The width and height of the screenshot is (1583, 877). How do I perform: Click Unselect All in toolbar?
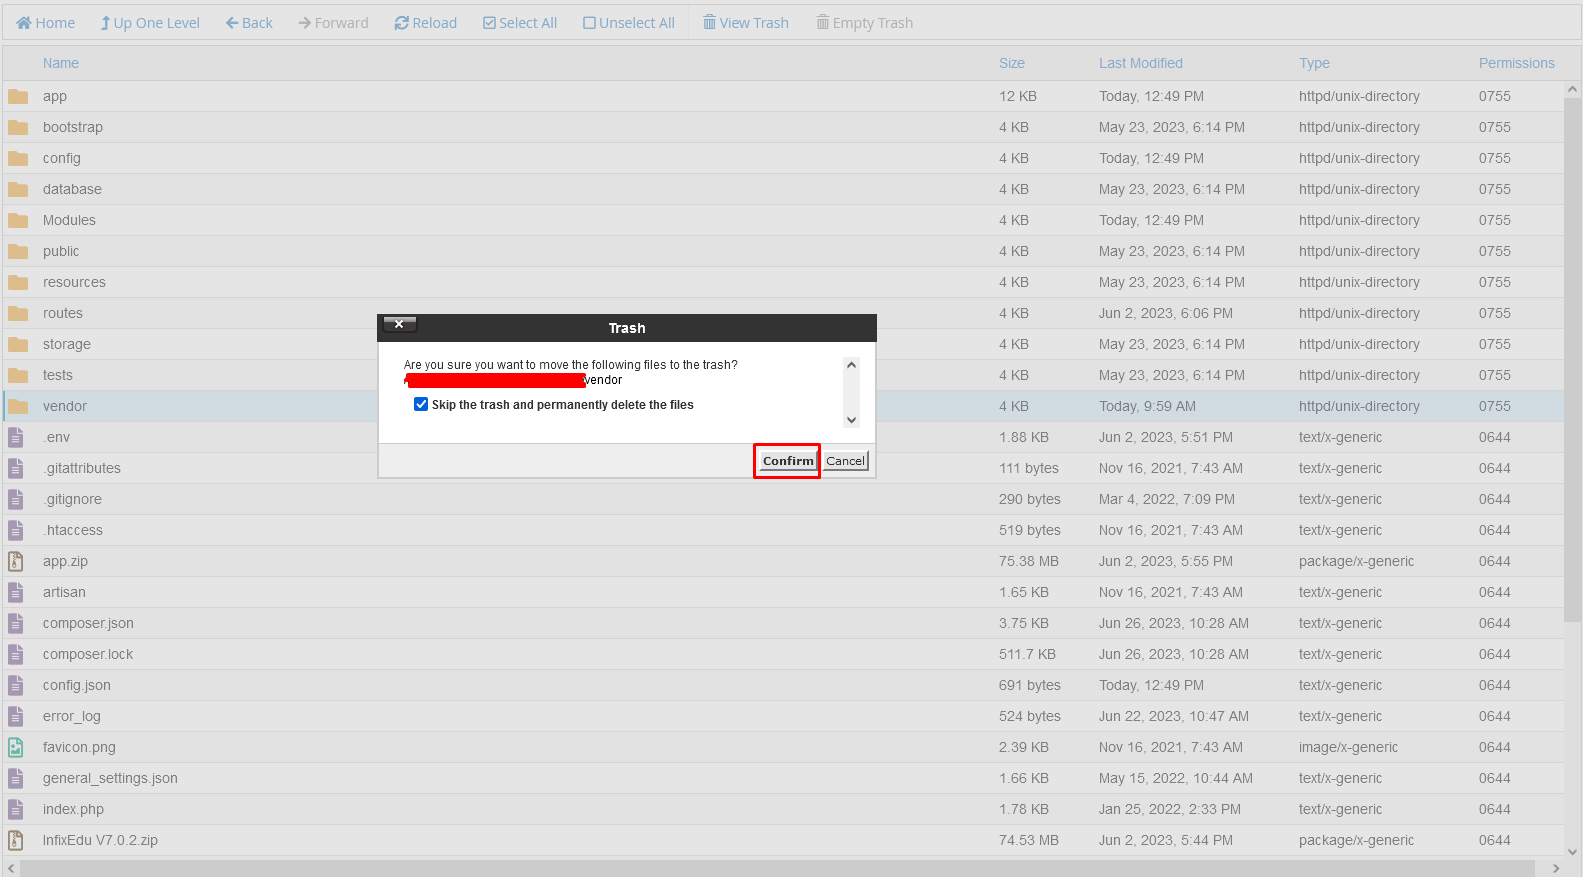628,23
